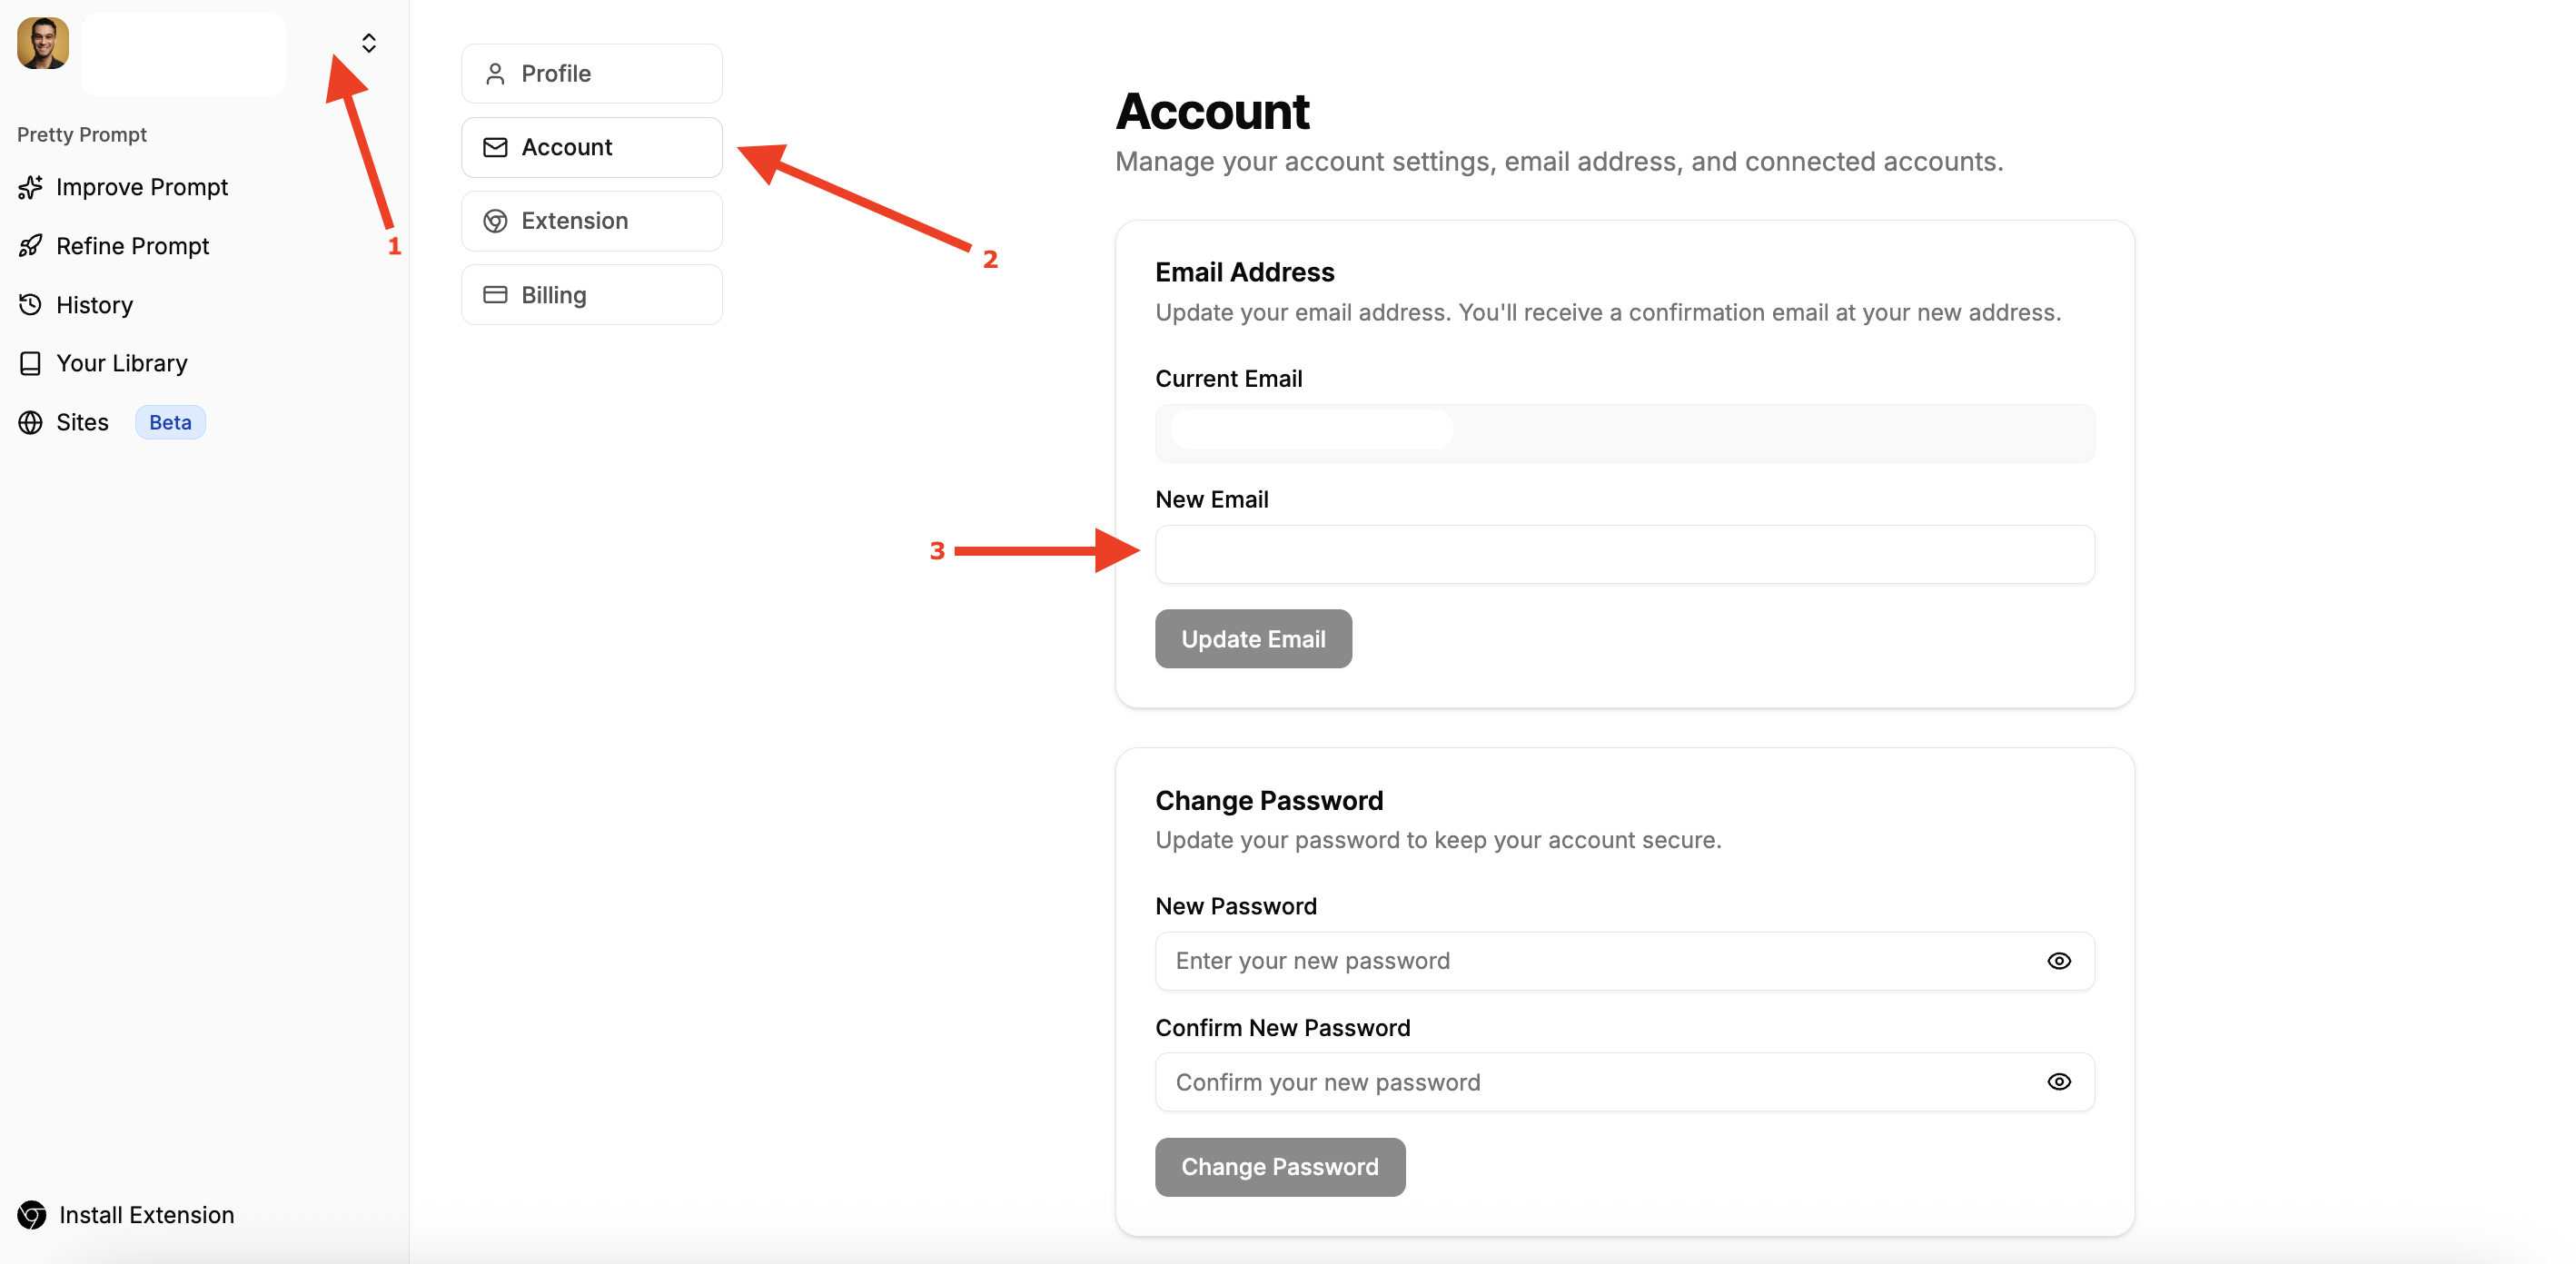Click the Change Password button
Viewport: 2576px width, 1264px height.
1280,1167
